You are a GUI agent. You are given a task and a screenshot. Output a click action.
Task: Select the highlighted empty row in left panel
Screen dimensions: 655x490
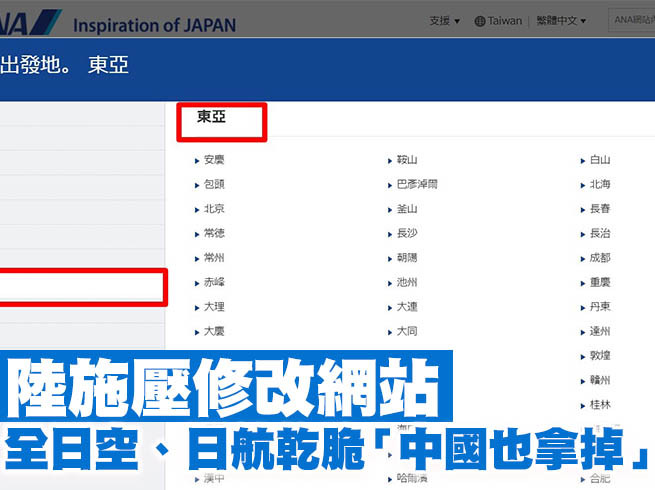pos(82,288)
